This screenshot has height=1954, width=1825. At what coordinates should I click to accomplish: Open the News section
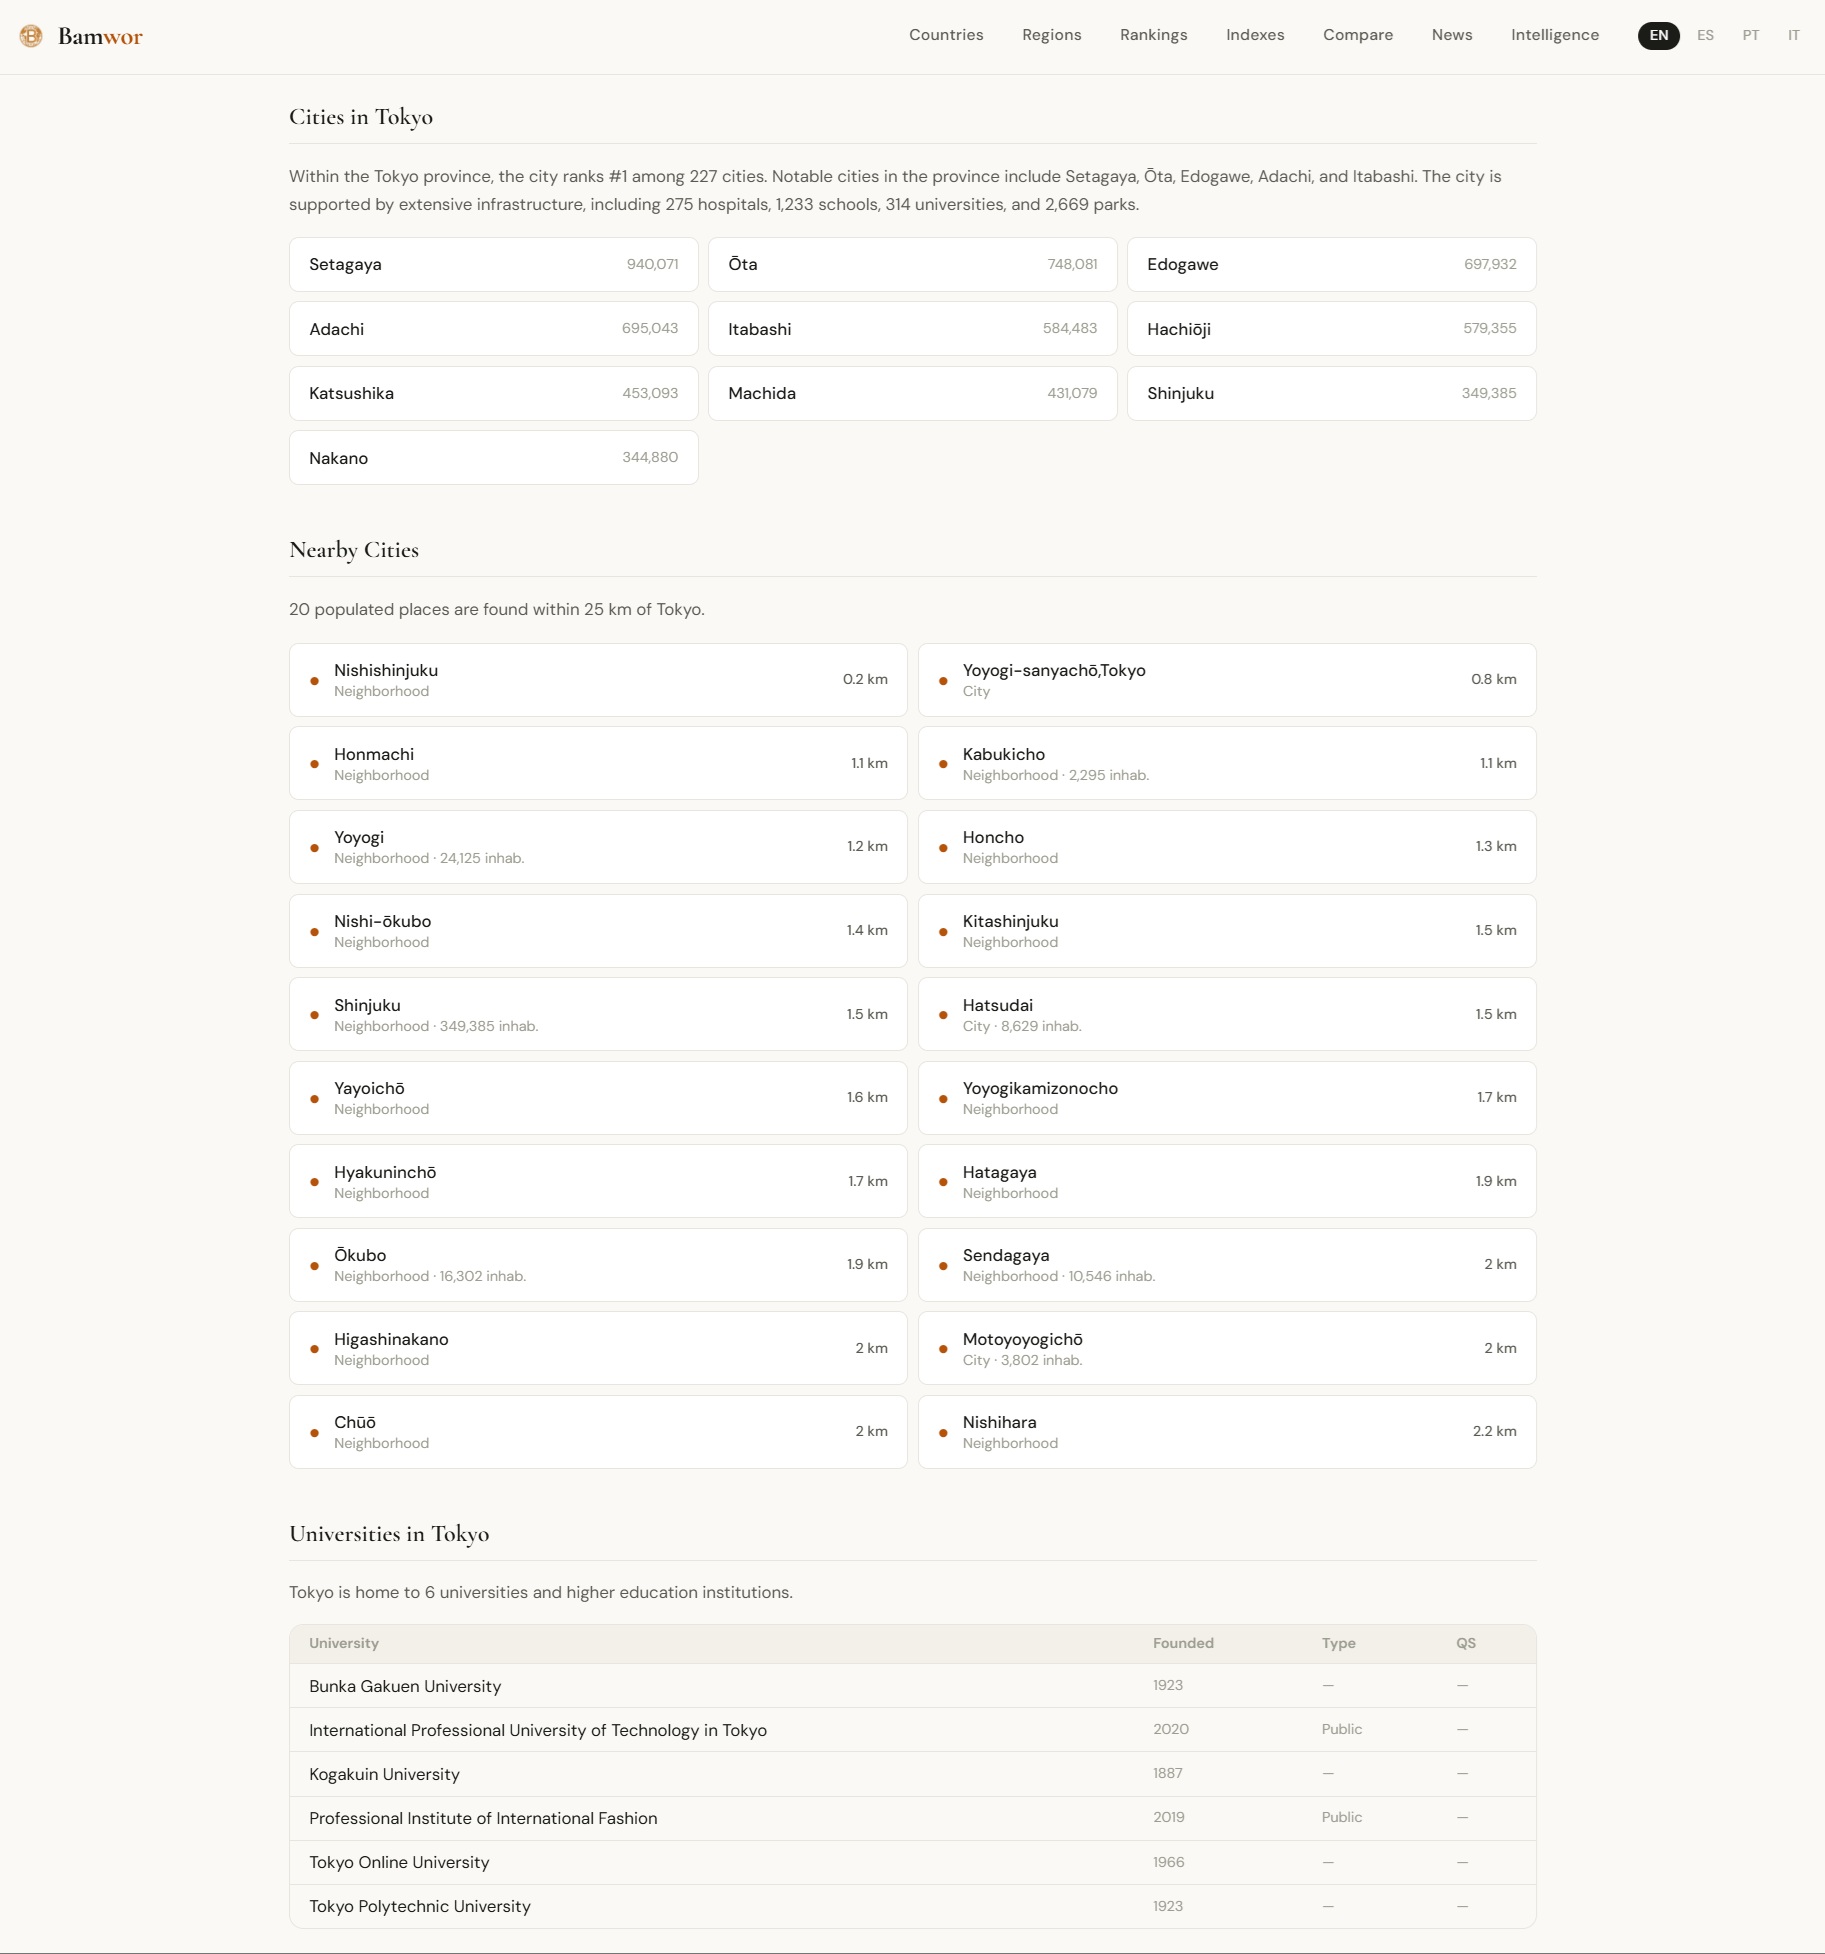pos(1451,35)
